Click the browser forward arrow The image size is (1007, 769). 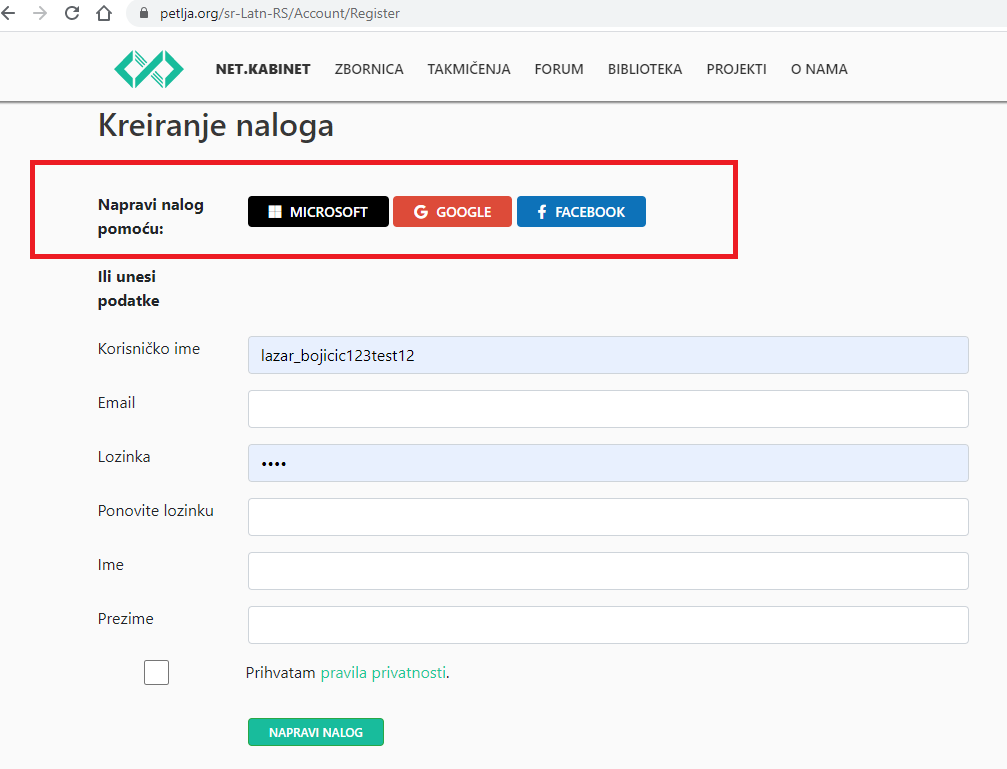pyautogui.click(x=40, y=14)
